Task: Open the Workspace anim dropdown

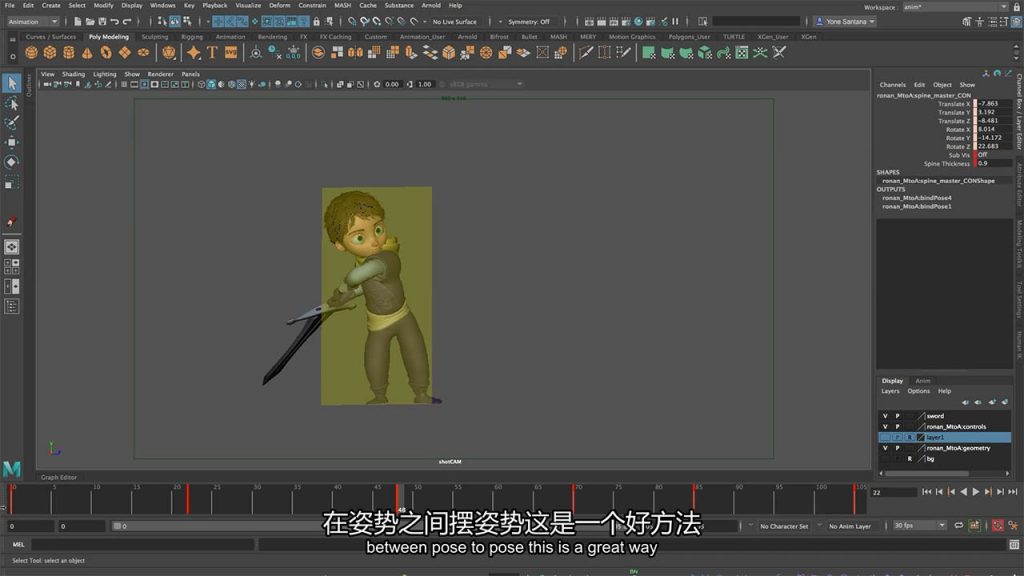Action: pyautogui.click(x=955, y=7)
